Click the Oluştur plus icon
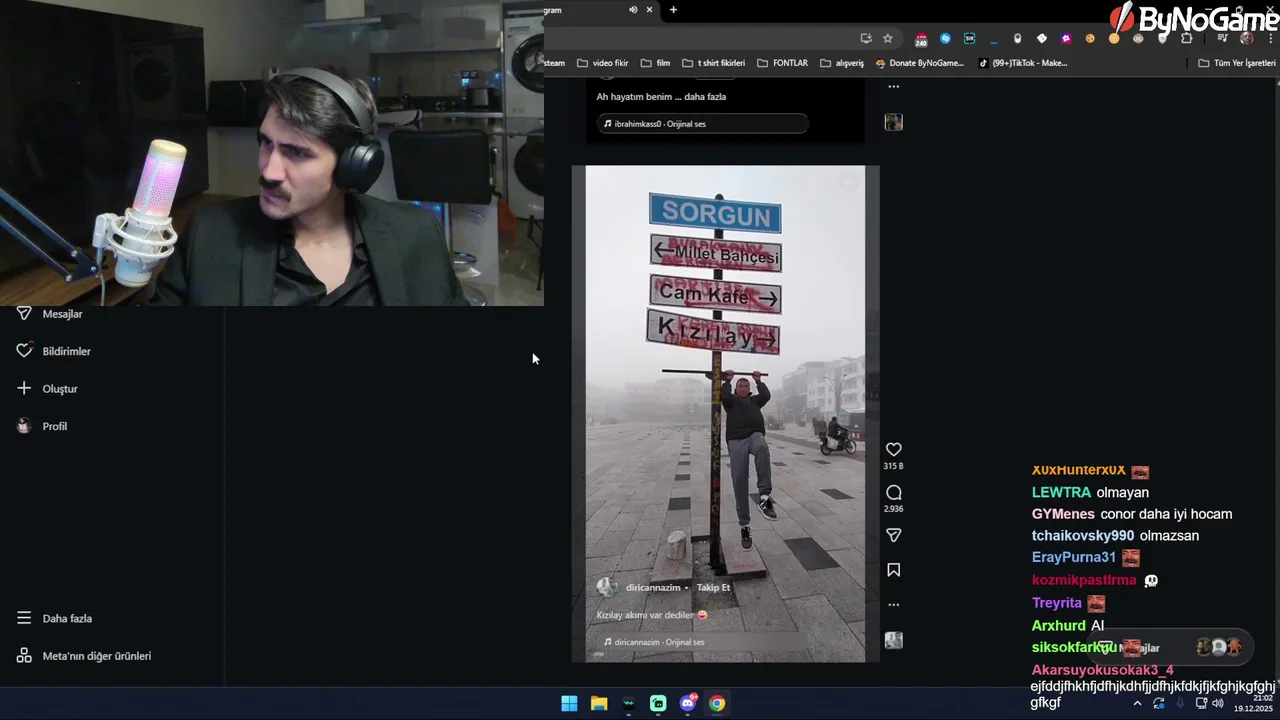 24,388
